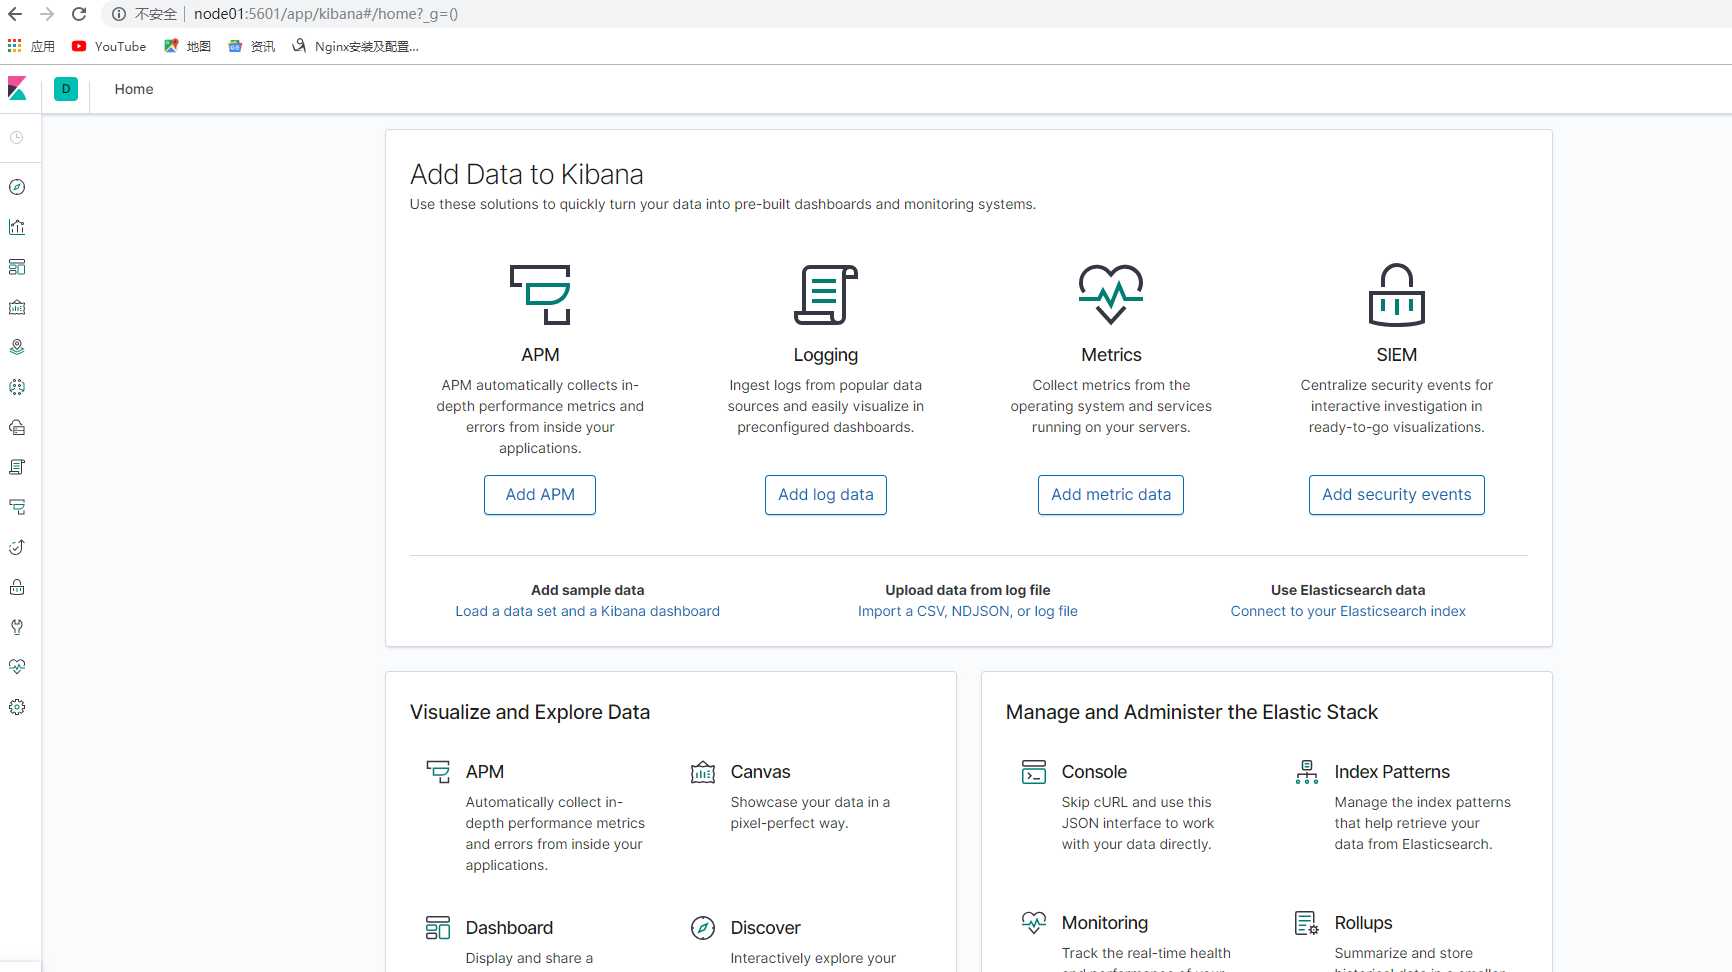
Task: Open the default space D avatar
Action: 66,89
